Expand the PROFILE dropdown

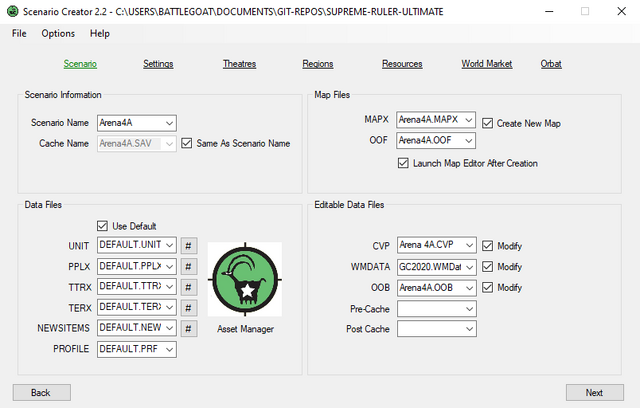pos(169,349)
